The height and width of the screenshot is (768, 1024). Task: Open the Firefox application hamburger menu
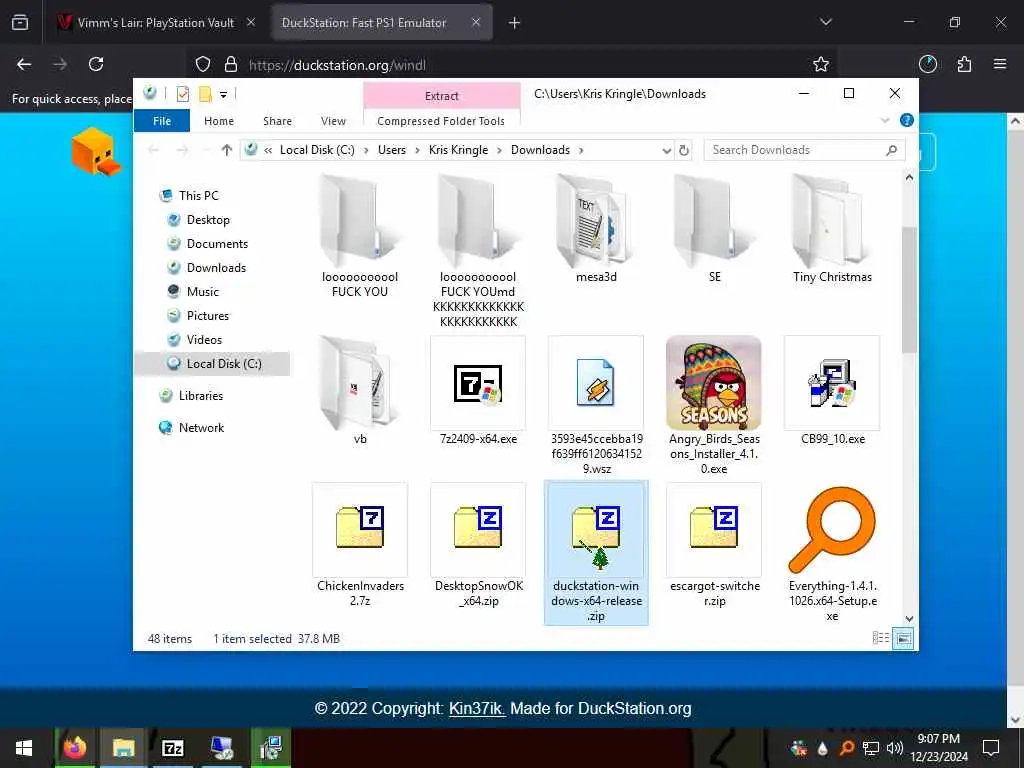tap(1000, 64)
